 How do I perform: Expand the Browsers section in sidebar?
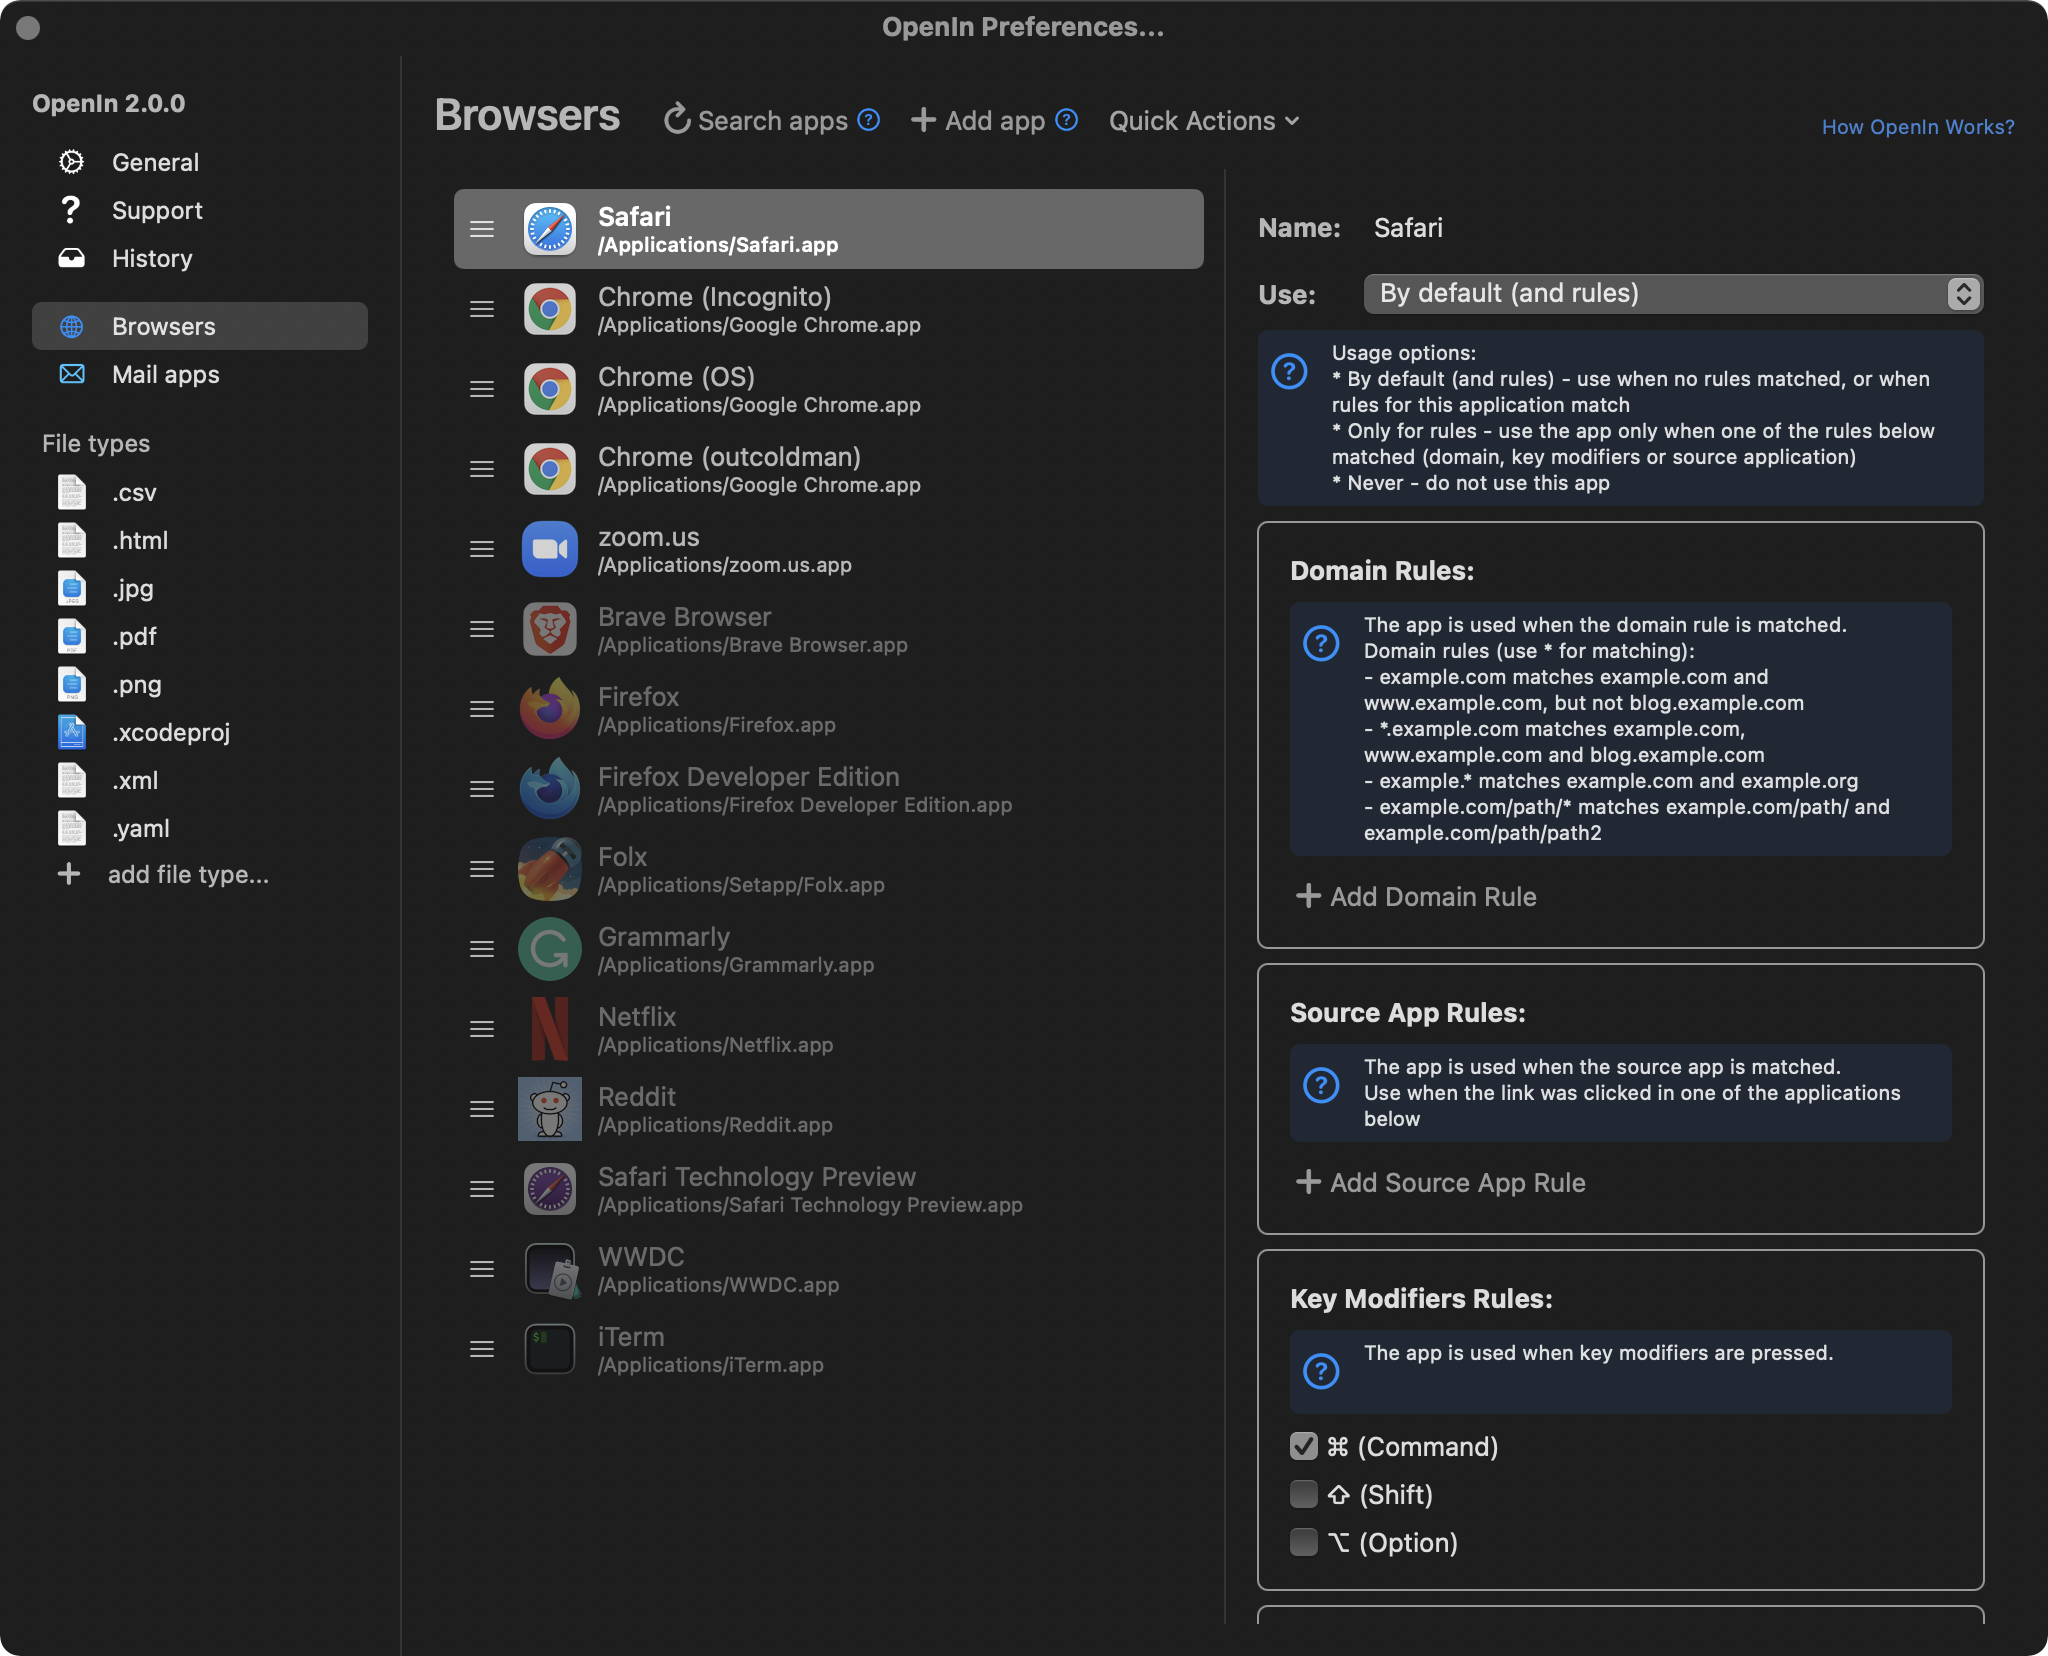[164, 324]
